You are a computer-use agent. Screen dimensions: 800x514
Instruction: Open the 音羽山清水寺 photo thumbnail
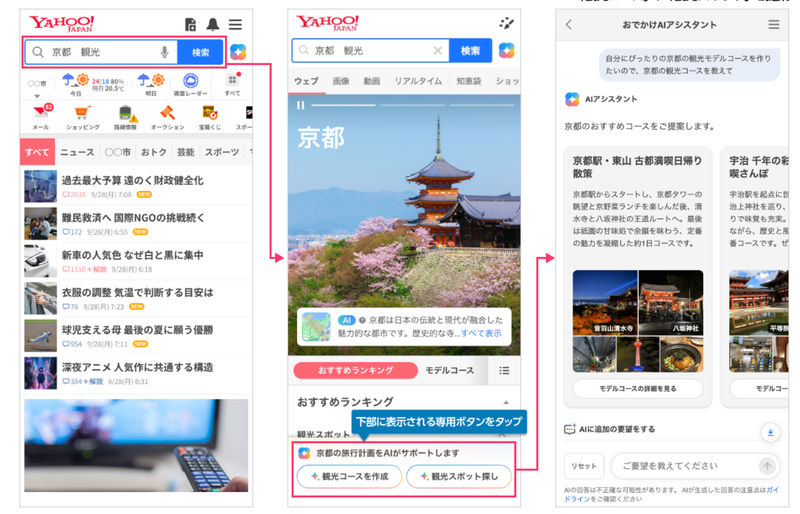click(605, 303)
